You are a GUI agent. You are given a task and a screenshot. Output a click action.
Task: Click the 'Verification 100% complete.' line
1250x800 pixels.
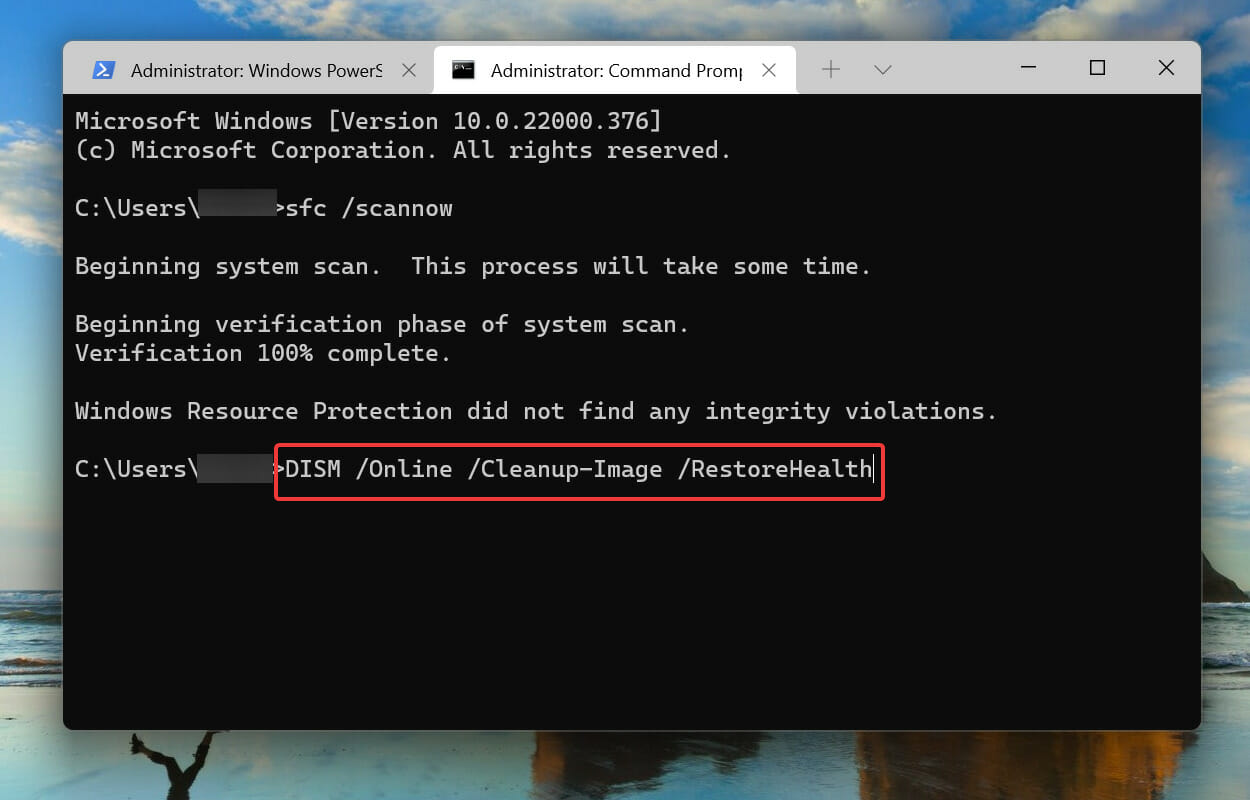[263, 353]
